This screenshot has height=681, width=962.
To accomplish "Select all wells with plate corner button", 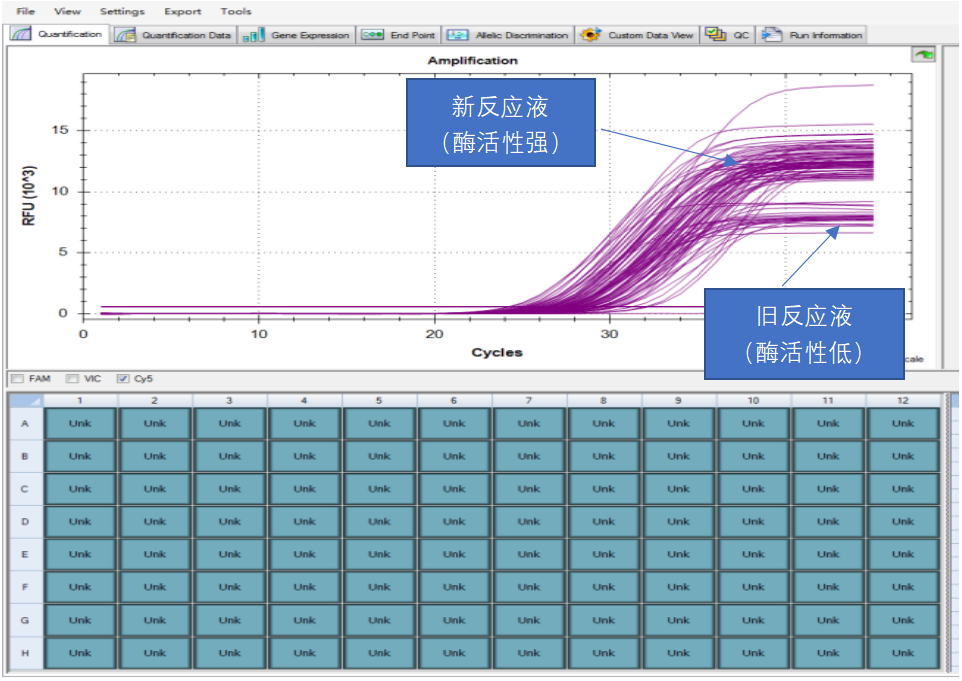I will point(26,400).
